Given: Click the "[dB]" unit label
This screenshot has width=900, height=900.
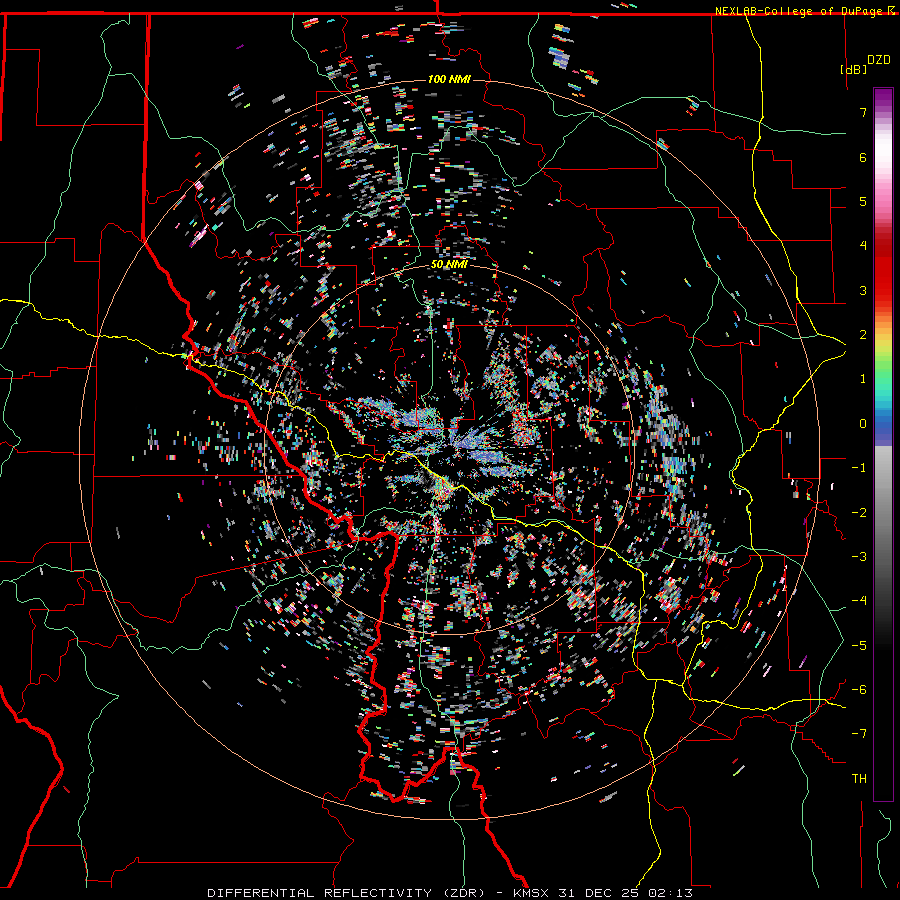Looking at the screenshot, I should [x=853, y=69].
